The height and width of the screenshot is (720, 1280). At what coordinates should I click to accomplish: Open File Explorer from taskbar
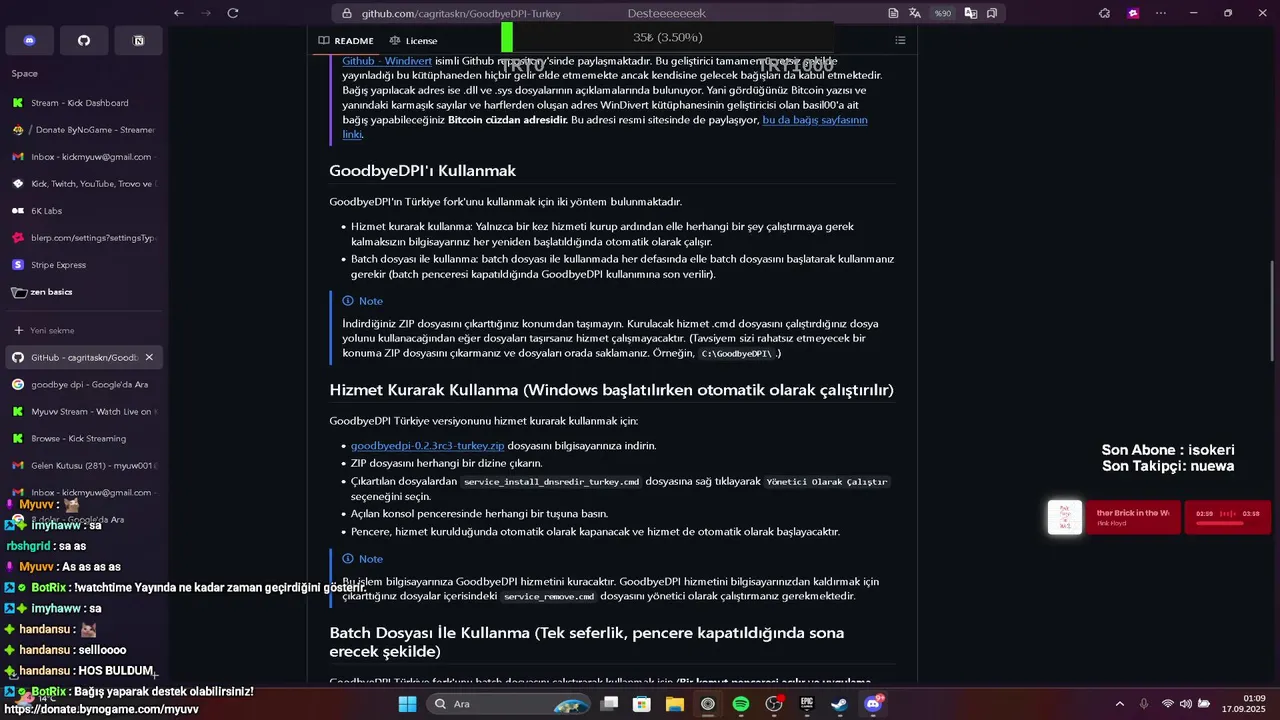coord(675,704)
